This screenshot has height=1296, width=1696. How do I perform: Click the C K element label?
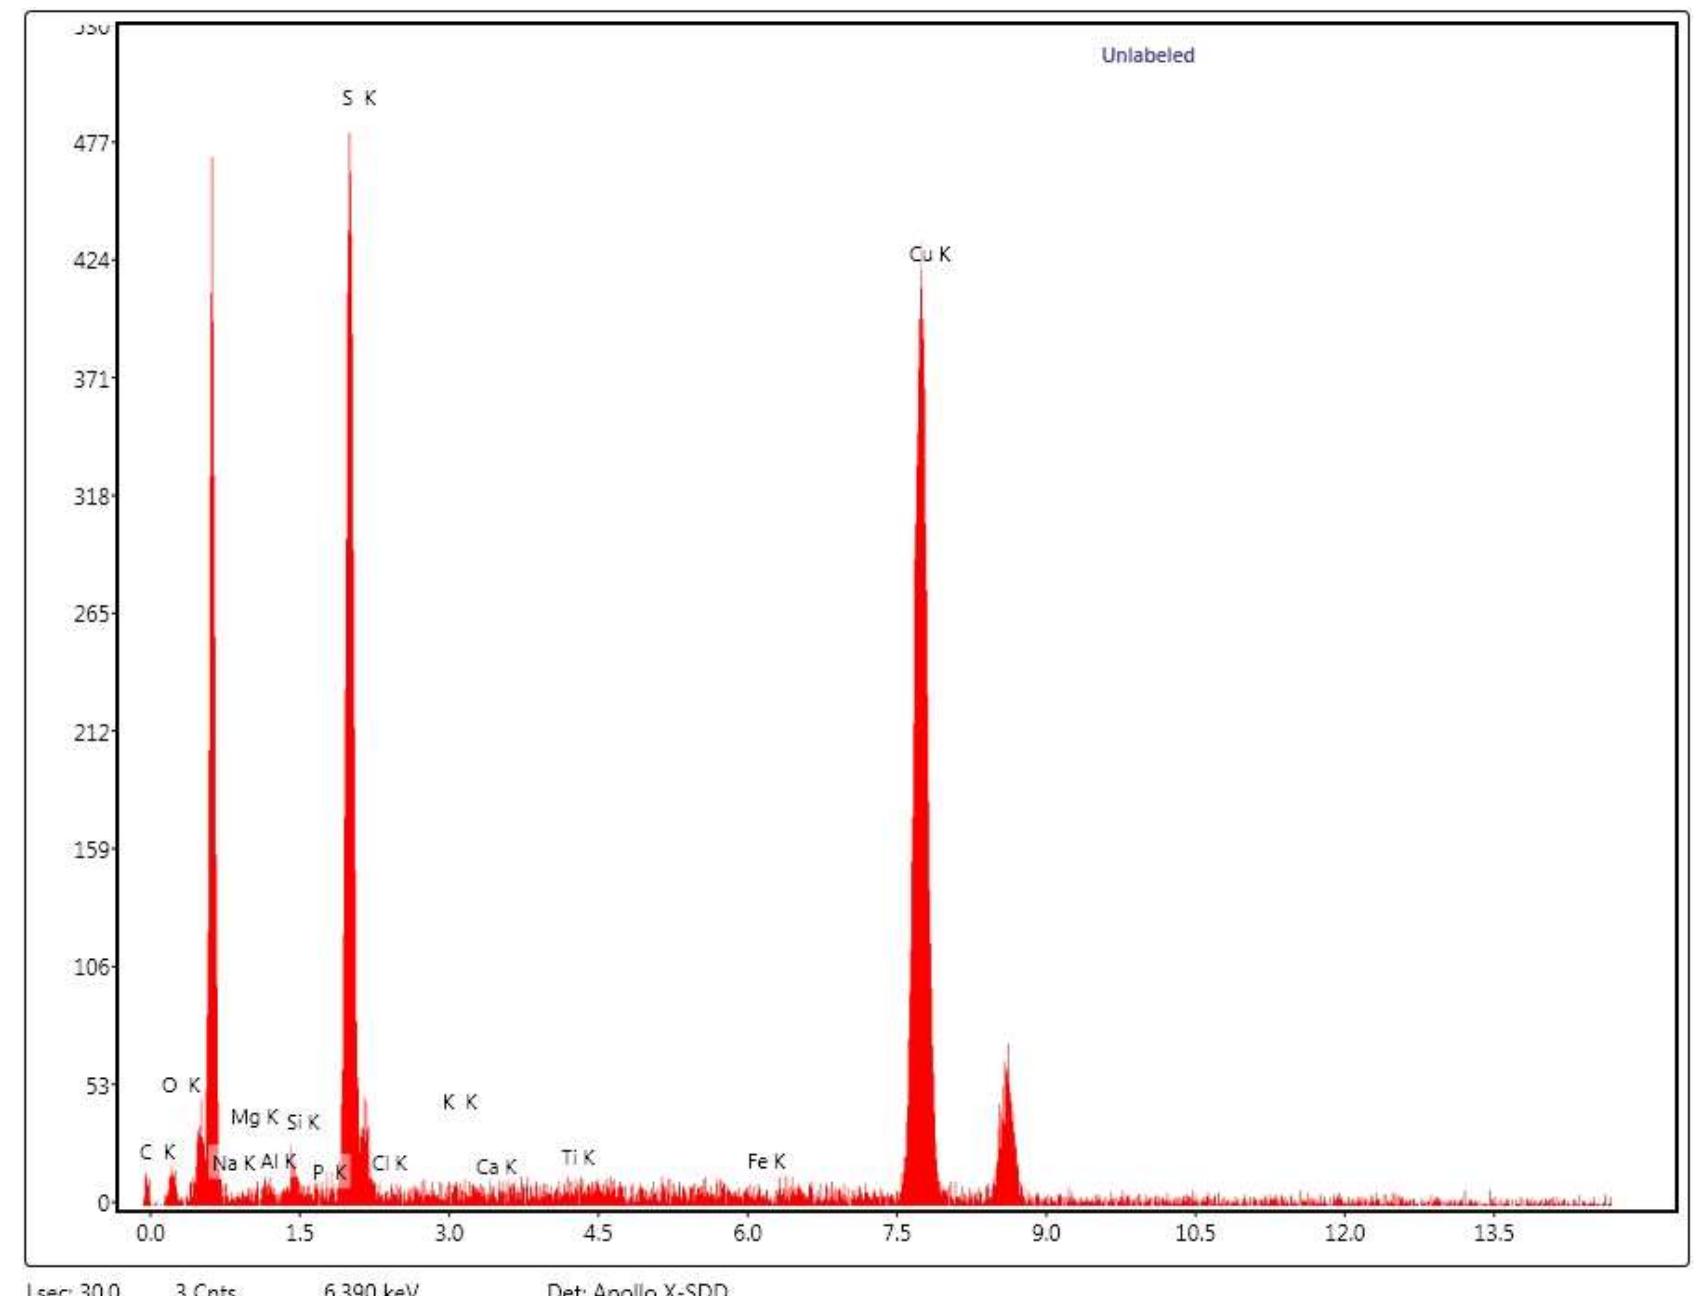[157, 1152]
